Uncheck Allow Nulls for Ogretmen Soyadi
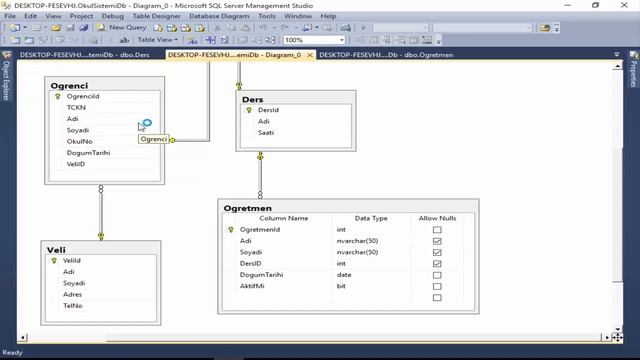The width and height of the screenshot is (640, 360). 437,253
